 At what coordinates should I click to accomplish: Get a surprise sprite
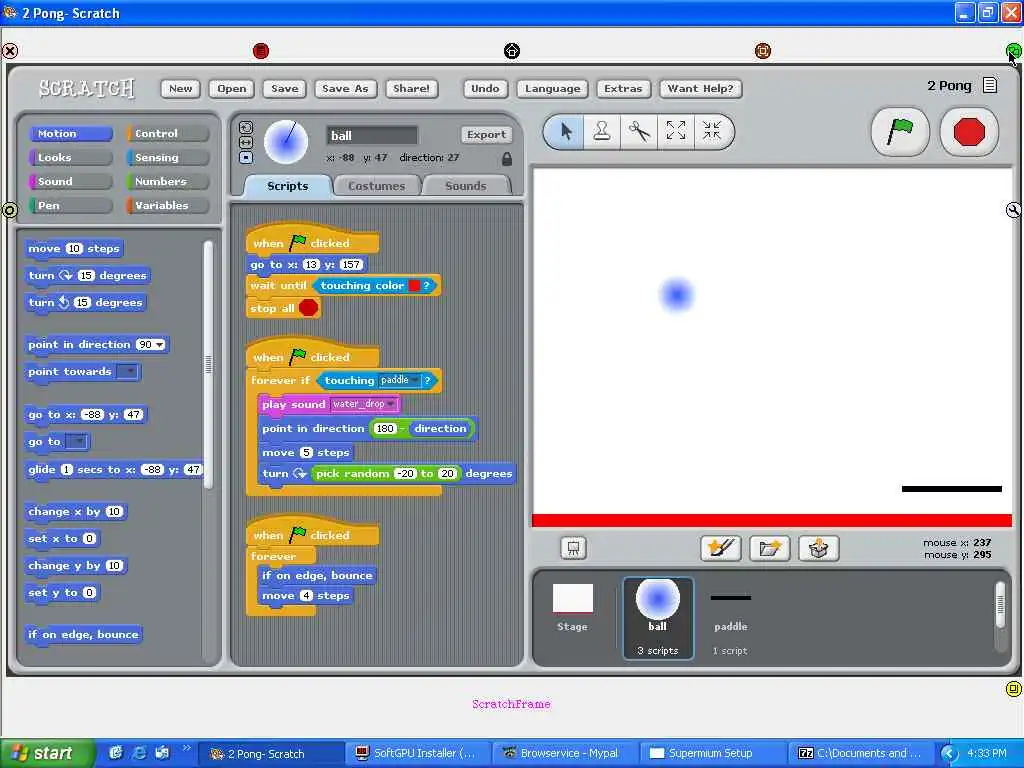pyautogui.click(x=818, y=548)
